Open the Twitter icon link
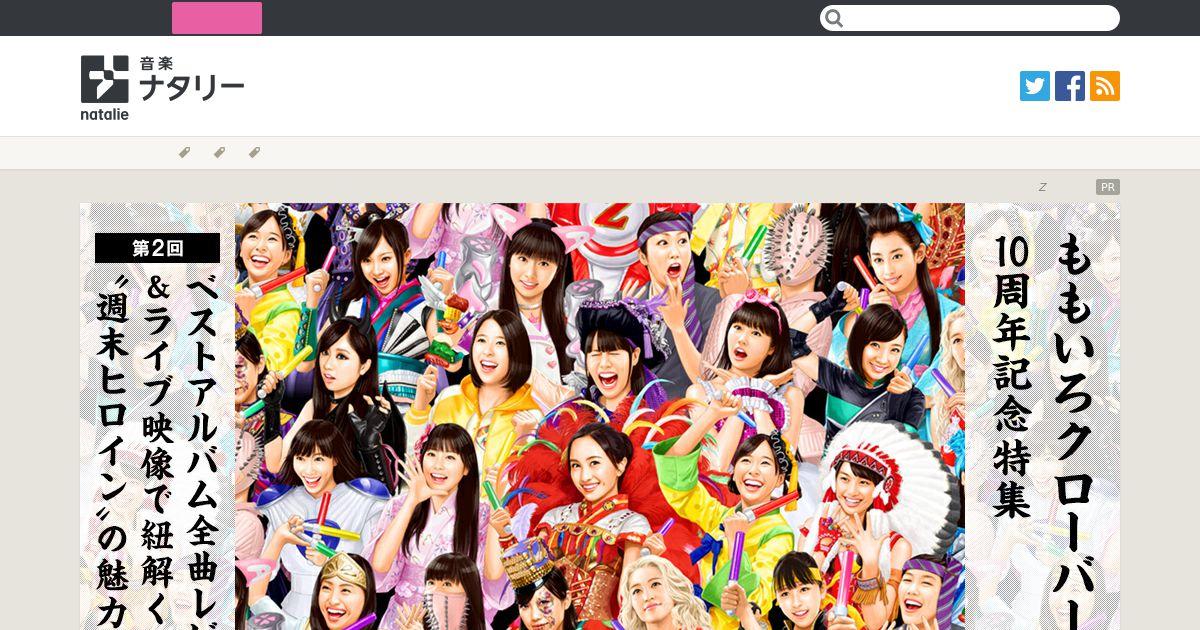Viewport: 1200px width, 630px height. [1035, 86]
